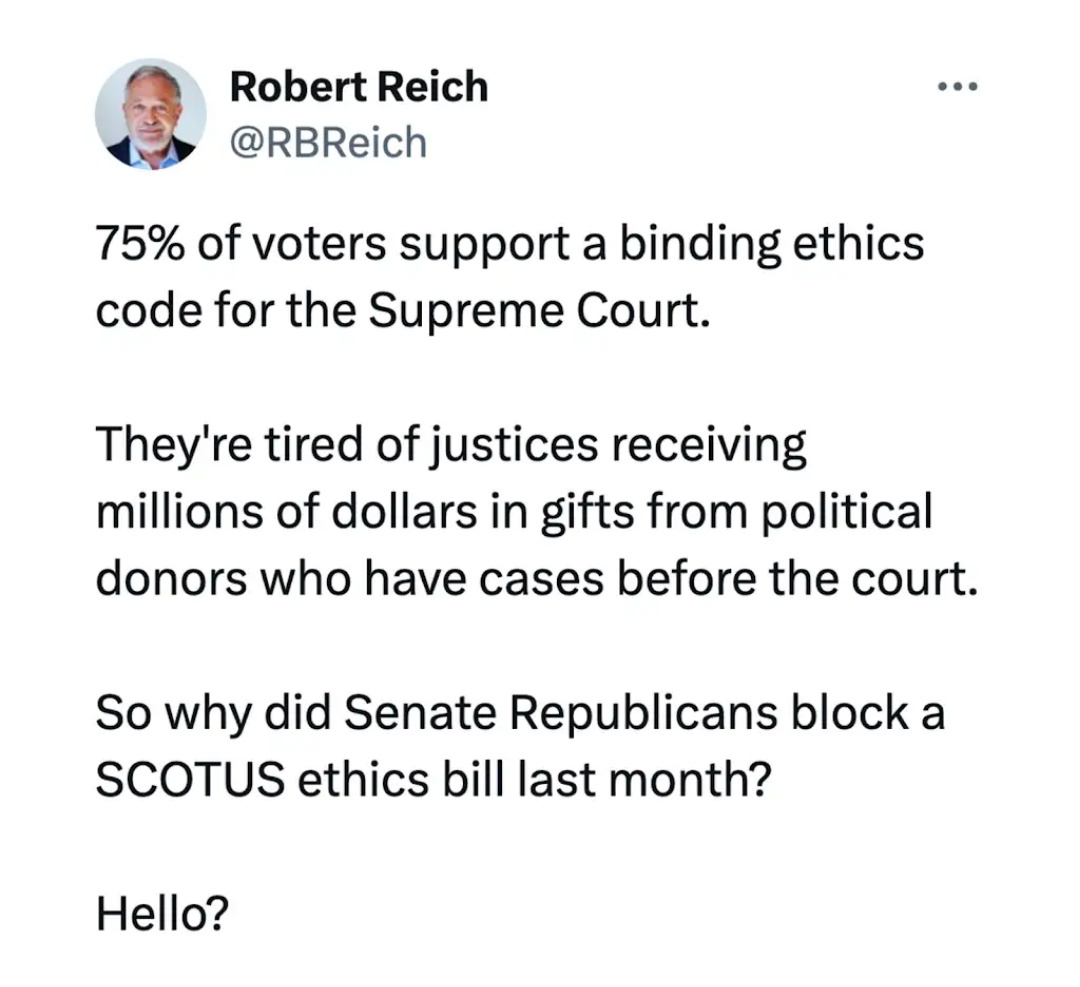1080x987 pixels.
Task: Select the phrase "Supreme Court." in the tweet
Action: click(x=539, y=313)
